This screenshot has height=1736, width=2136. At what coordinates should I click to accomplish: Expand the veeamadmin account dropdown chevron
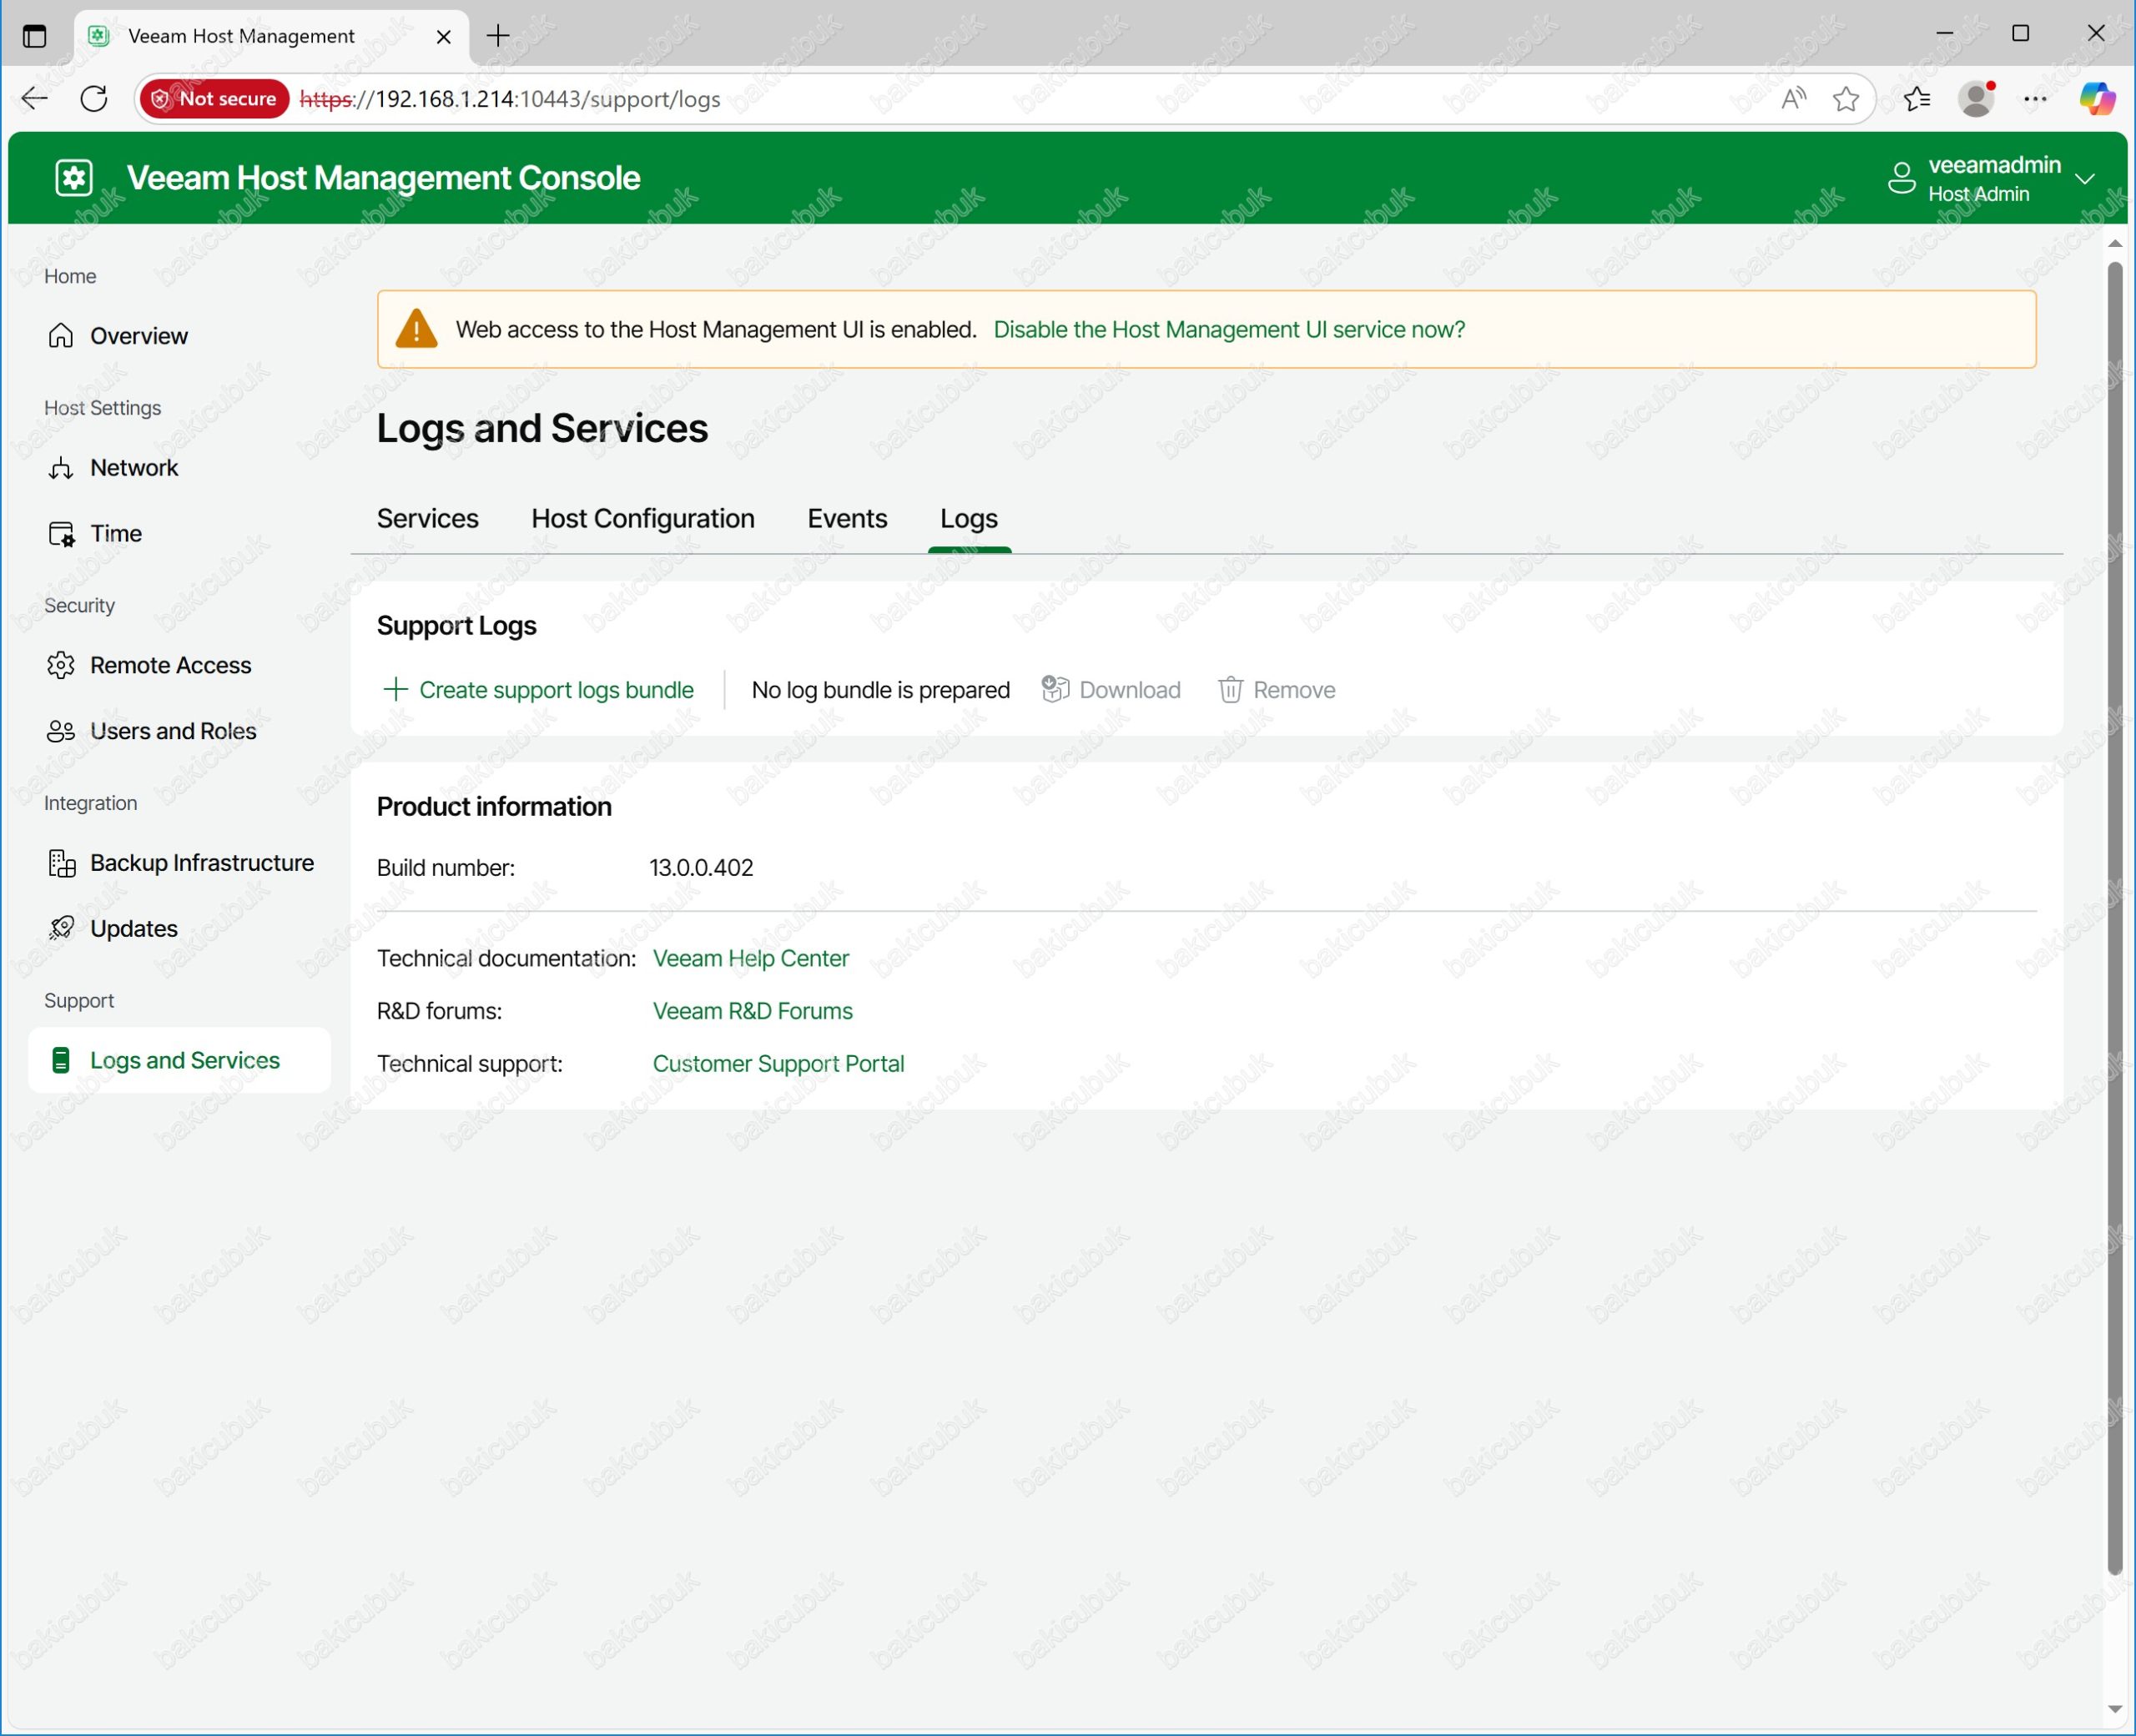[x=2084, y=179]
